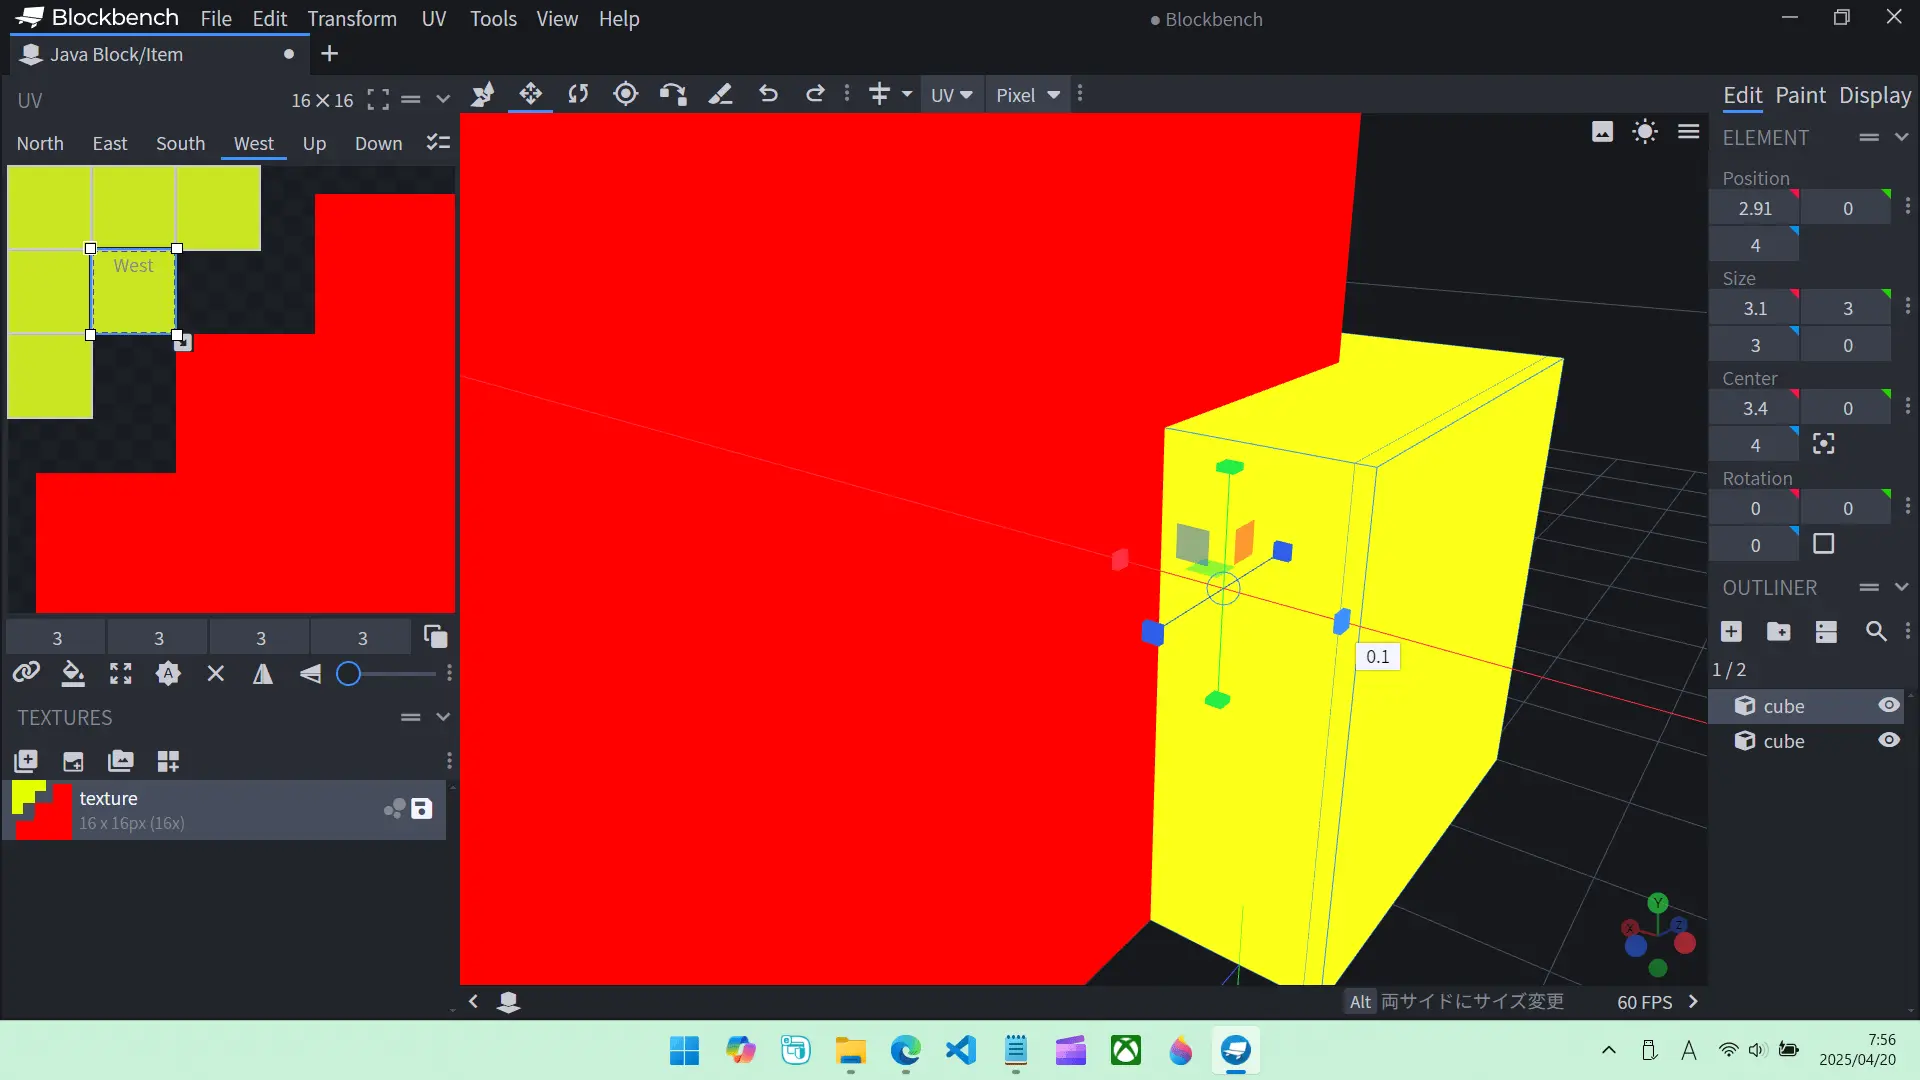Screen dimensions: 1920x1080
Task: Save the texture using disk icon
Action: pos(422,809)
